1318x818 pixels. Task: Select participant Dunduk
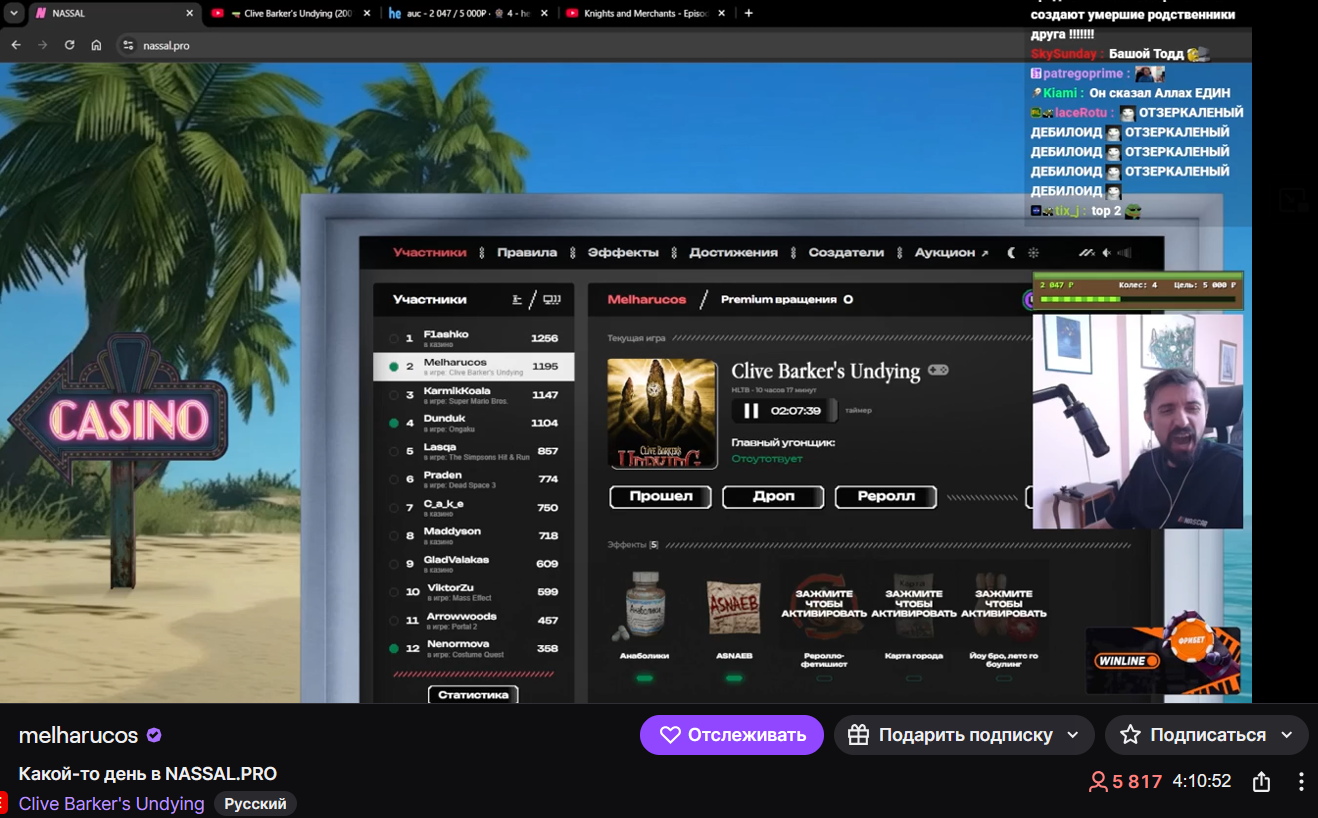click(474, 423)
